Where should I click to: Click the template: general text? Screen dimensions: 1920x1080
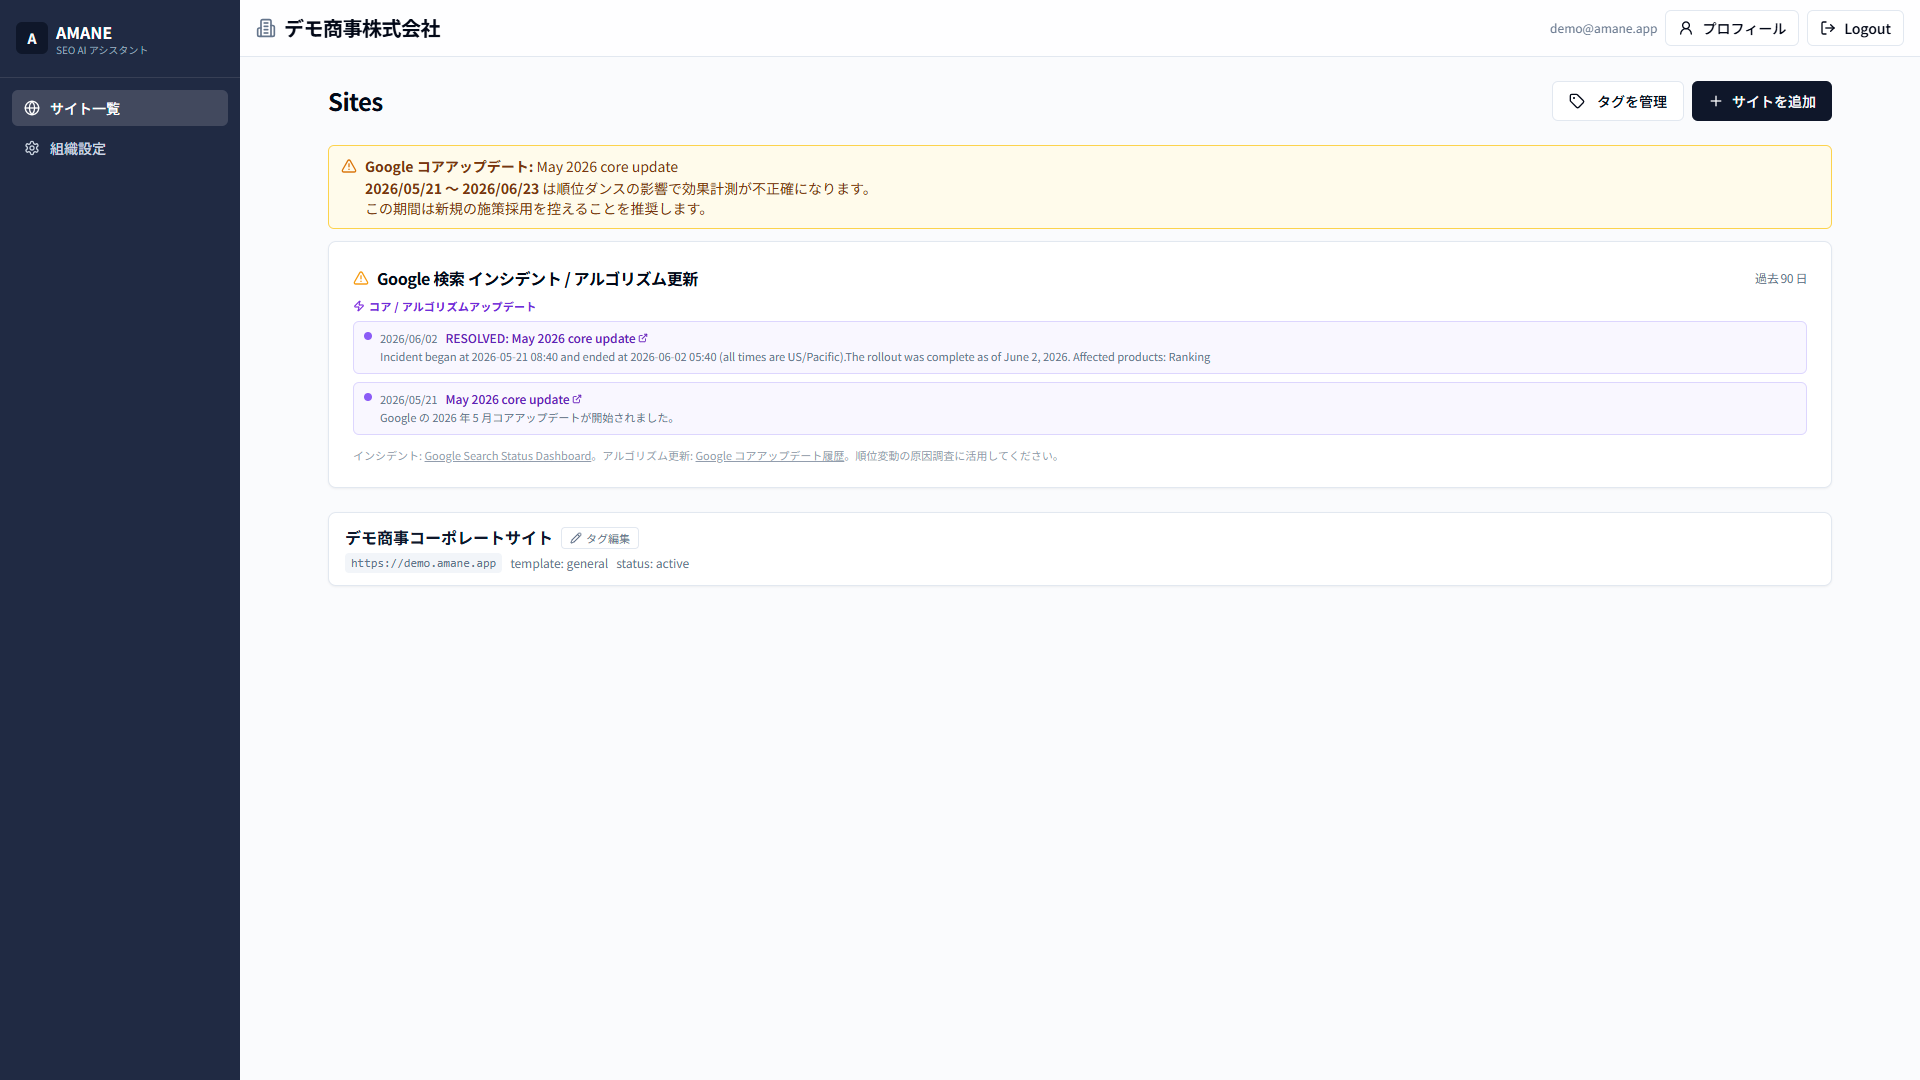[559, 564]
